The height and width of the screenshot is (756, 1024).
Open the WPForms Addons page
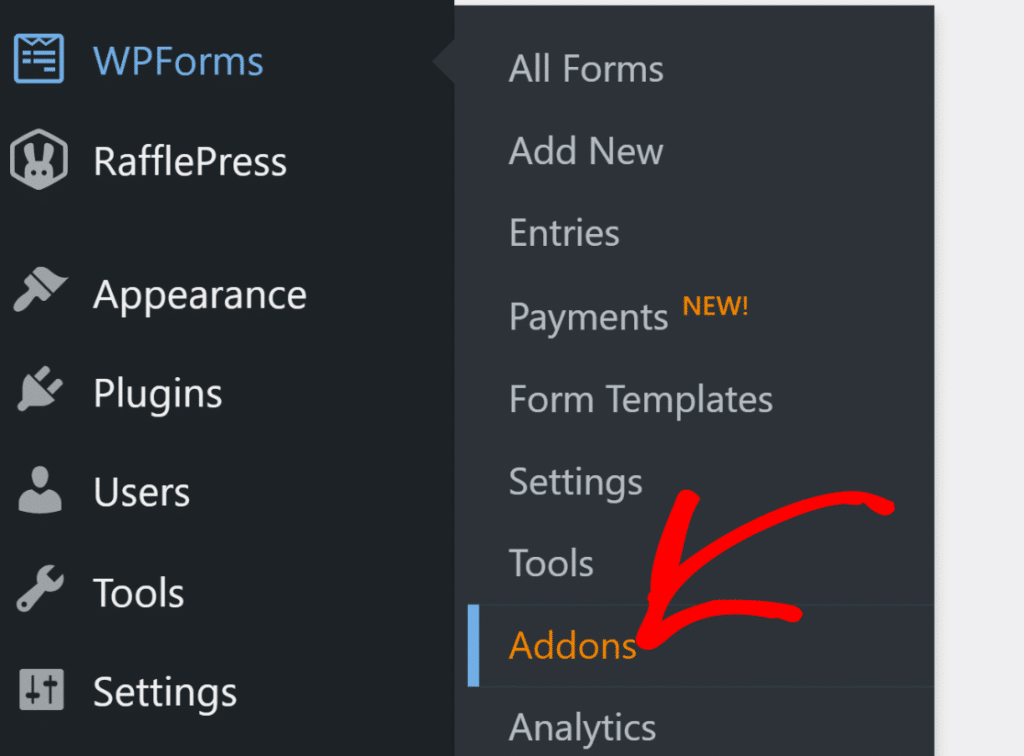click(573, 646)
